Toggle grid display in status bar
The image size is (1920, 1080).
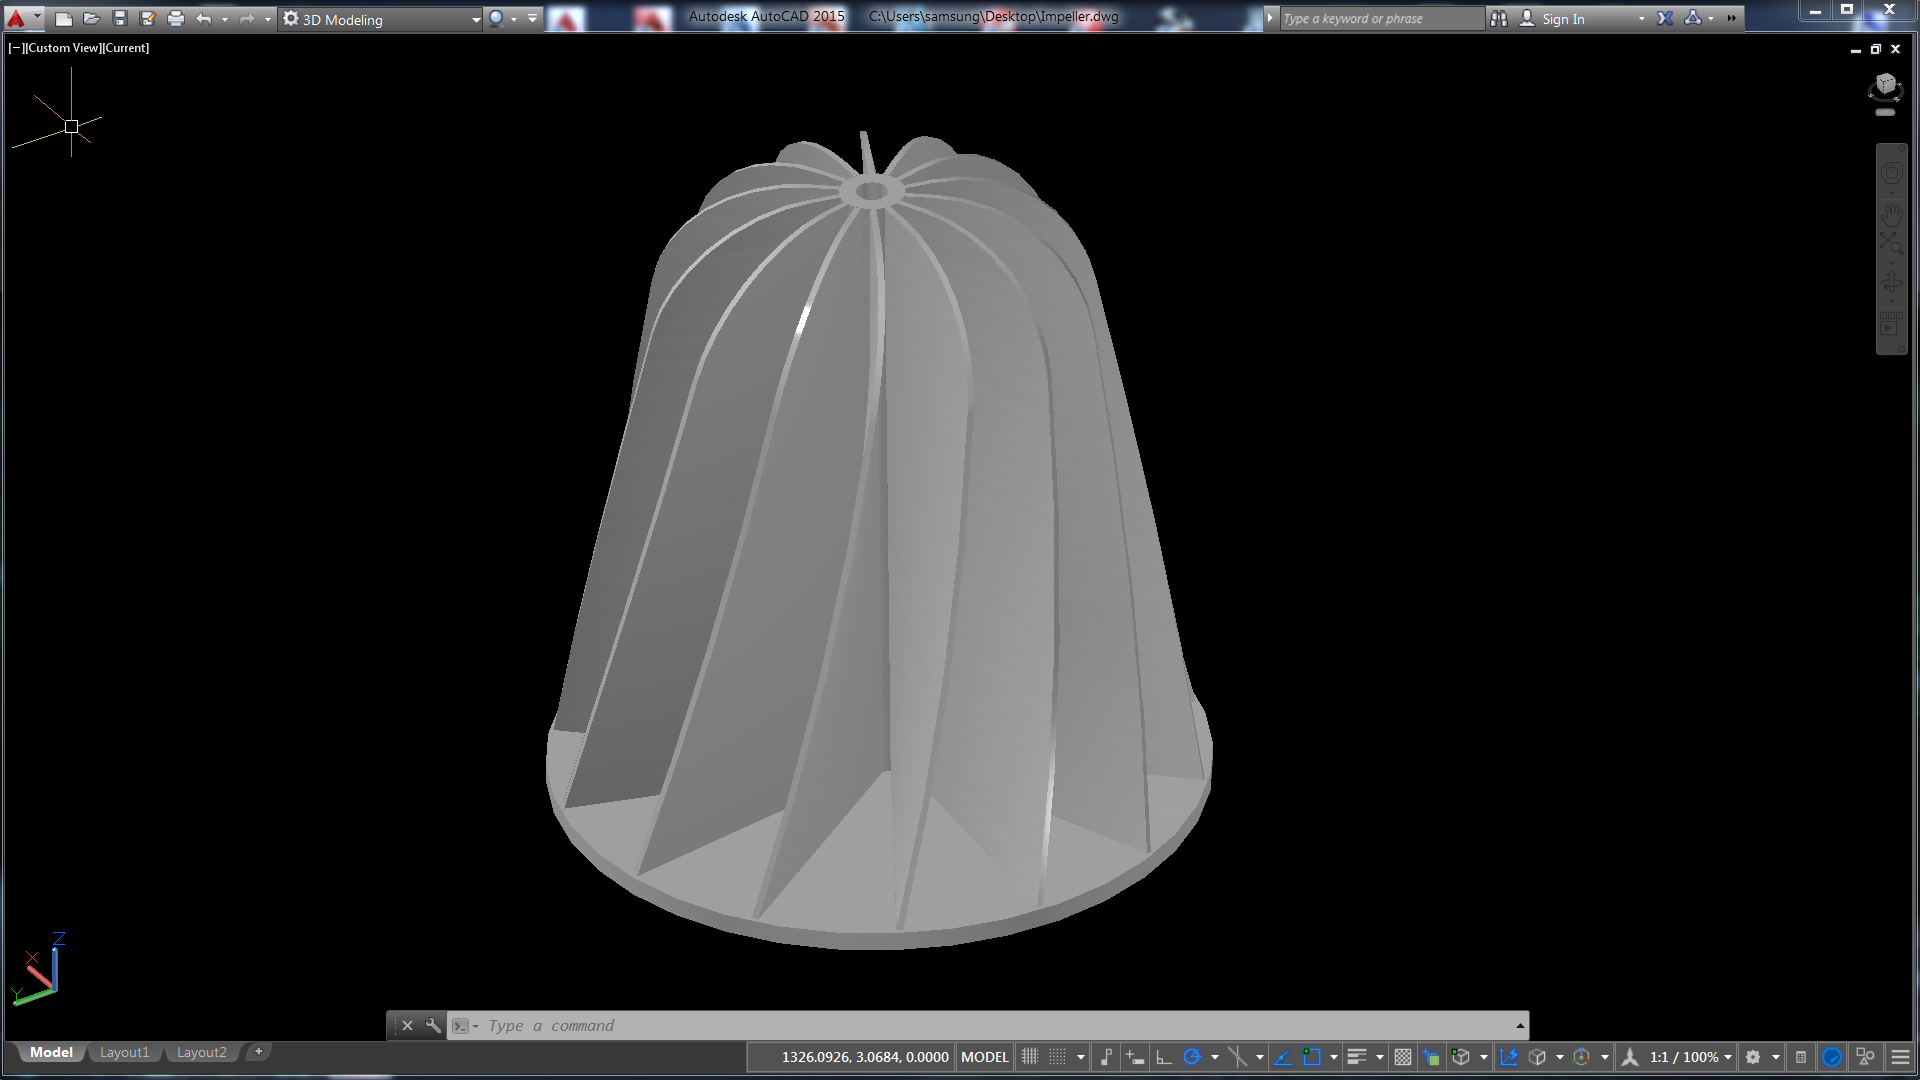pyautogui.click(x=1030, y=1057)
